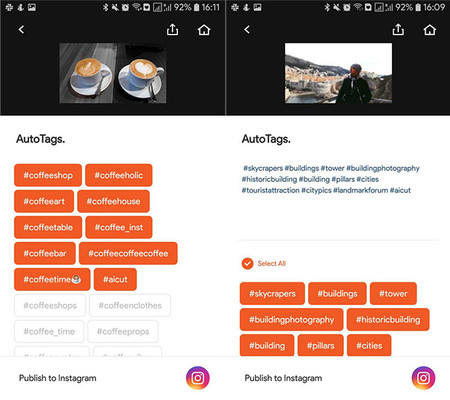Tap the coastal city photo thumbnail

(338, 73)
